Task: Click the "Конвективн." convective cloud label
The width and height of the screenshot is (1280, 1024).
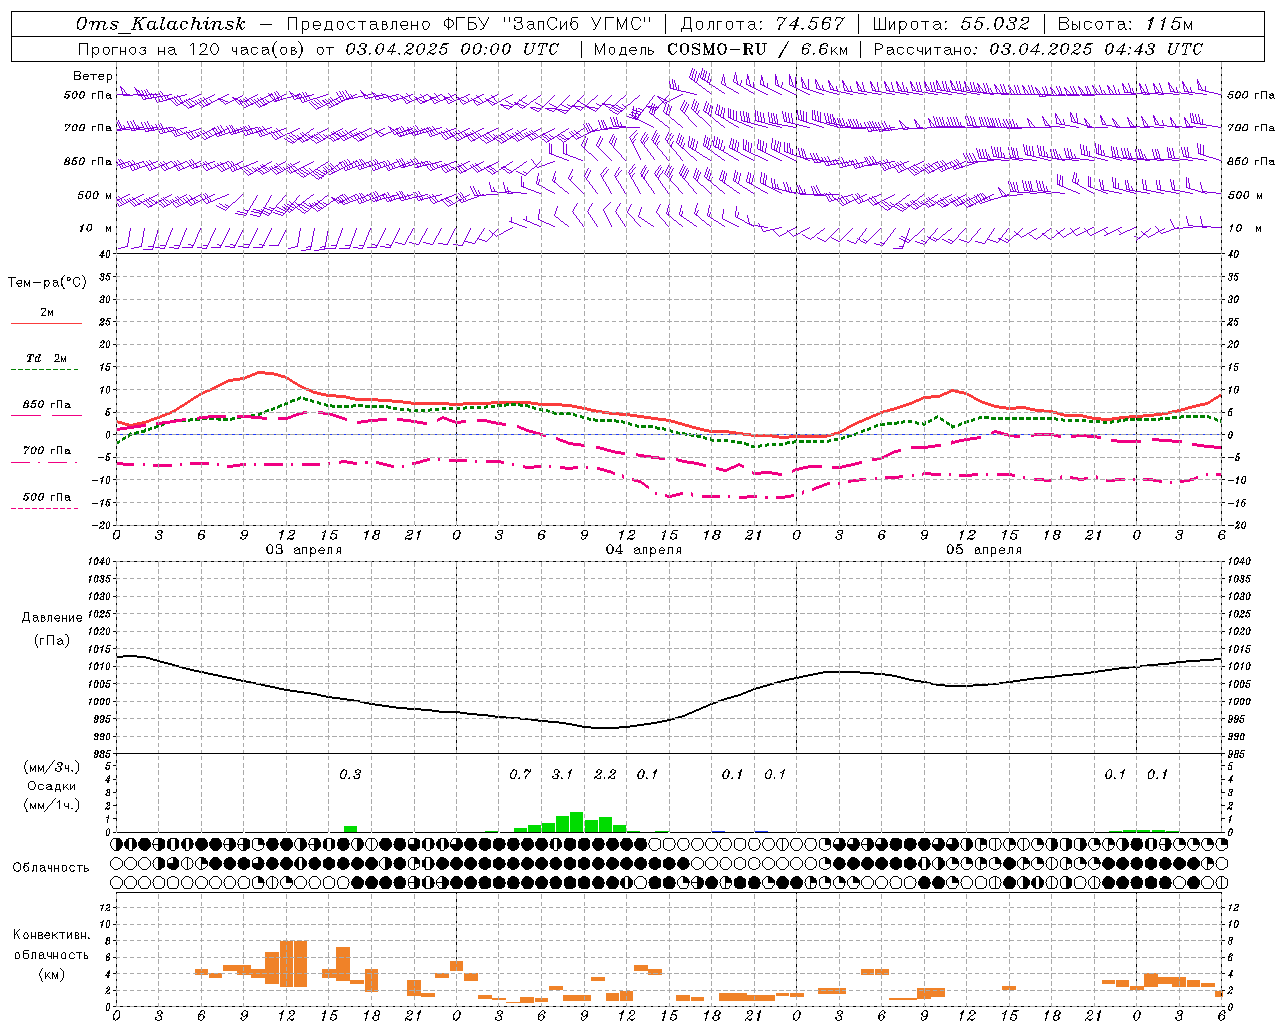Action: click(x=51, y=935)
